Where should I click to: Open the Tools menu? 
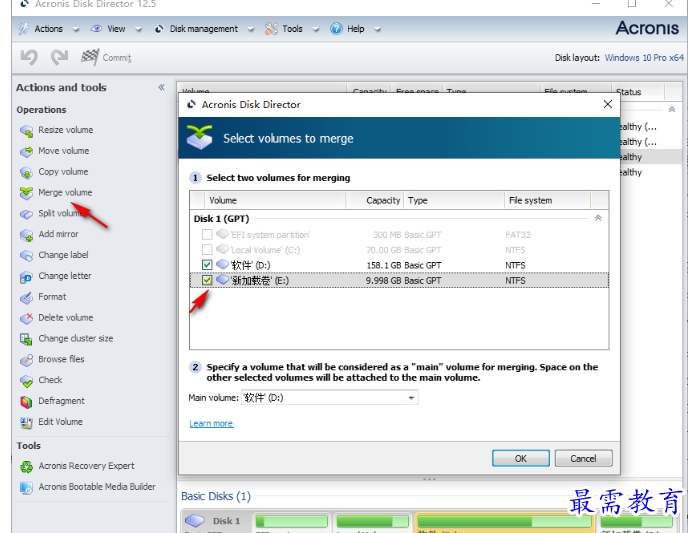pos(292,29)
